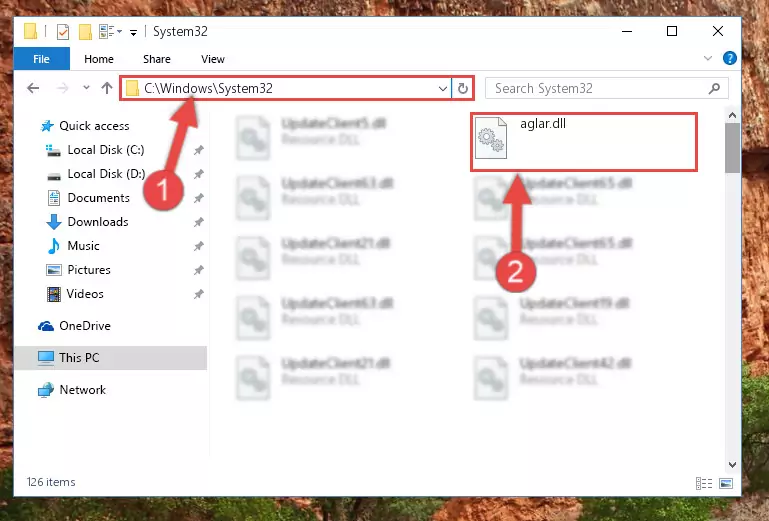This screenshot has width=769, height=521.
Task: Go forward with the right arrow
Action: (x=62, y=88)
